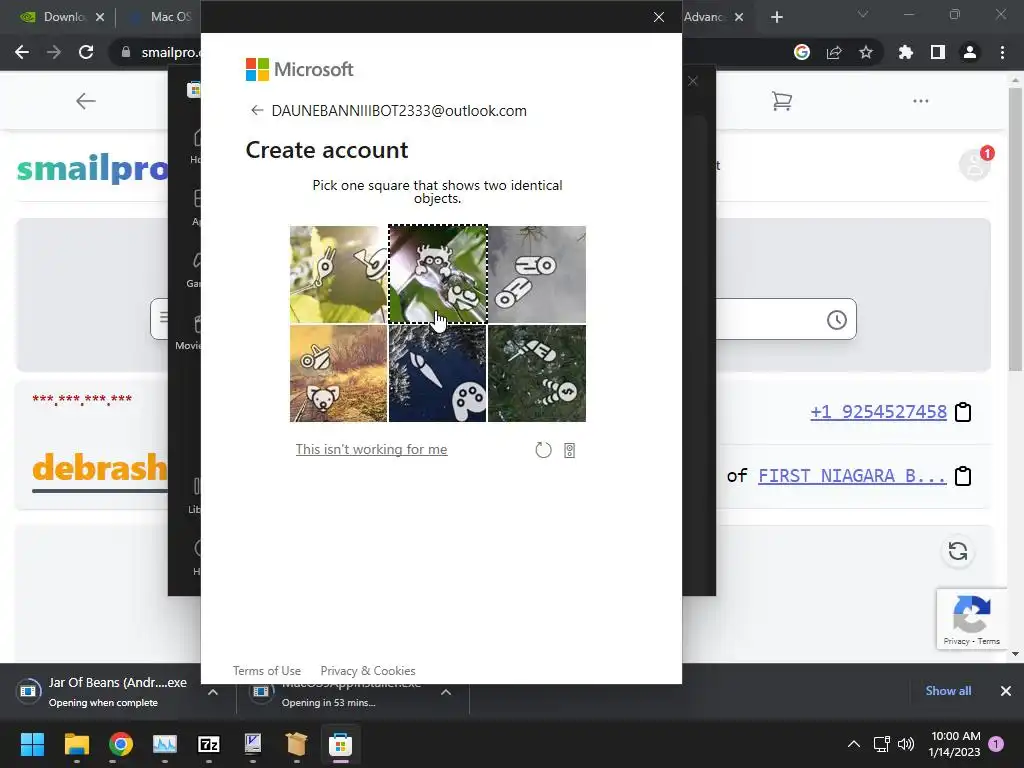Click the +1 9254527458 phone link

point(878,412)
